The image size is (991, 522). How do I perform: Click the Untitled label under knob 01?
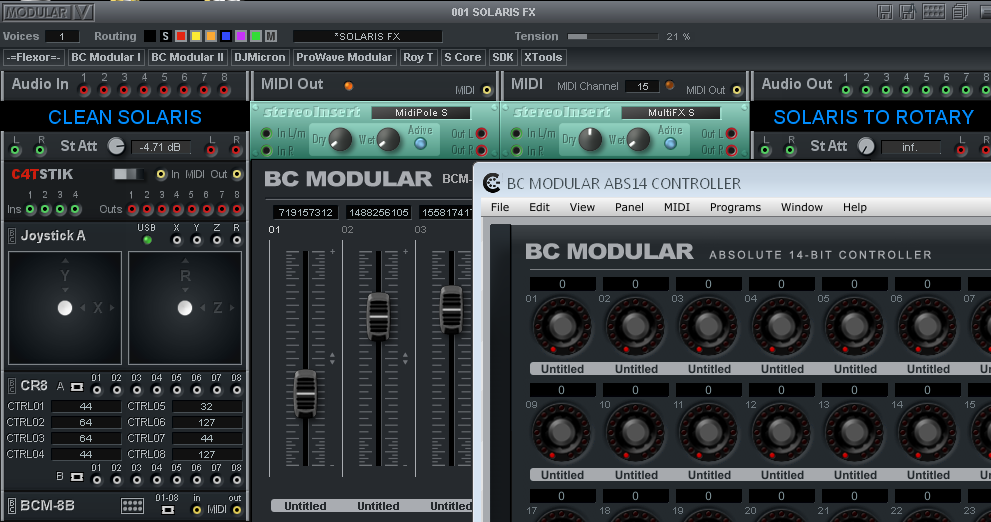point(562,368)
